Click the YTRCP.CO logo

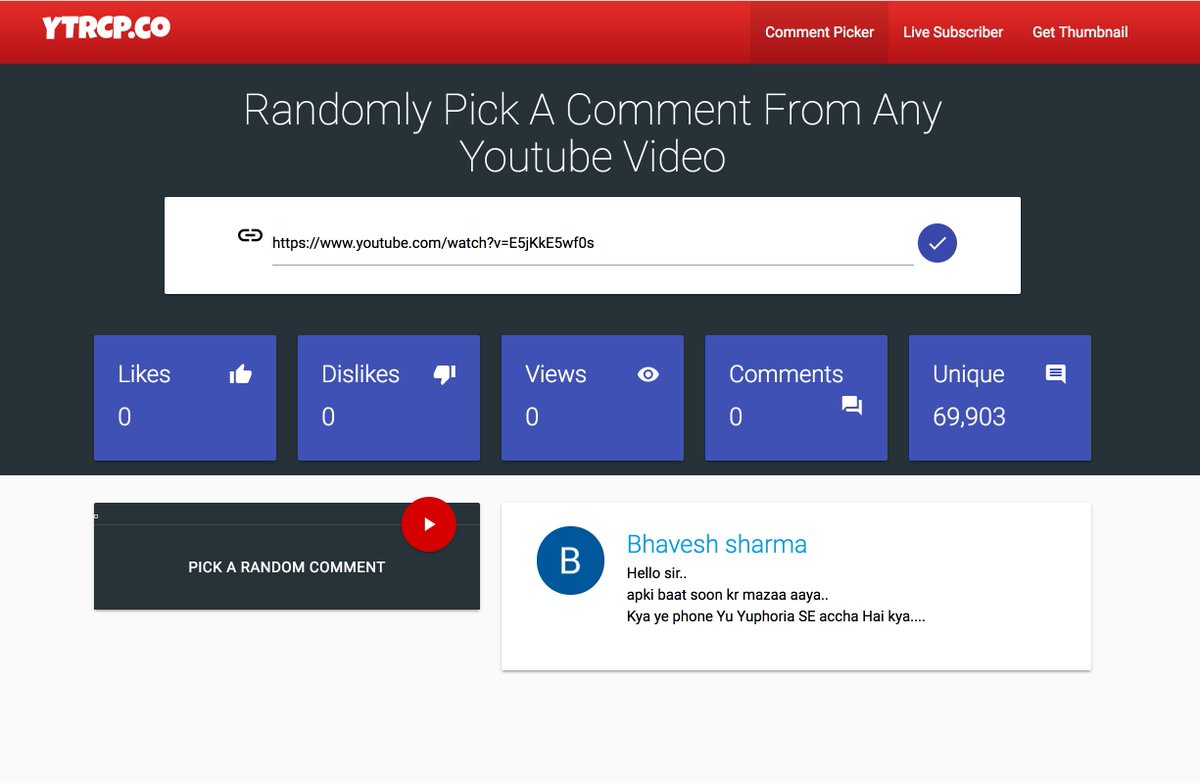(106, 27)
